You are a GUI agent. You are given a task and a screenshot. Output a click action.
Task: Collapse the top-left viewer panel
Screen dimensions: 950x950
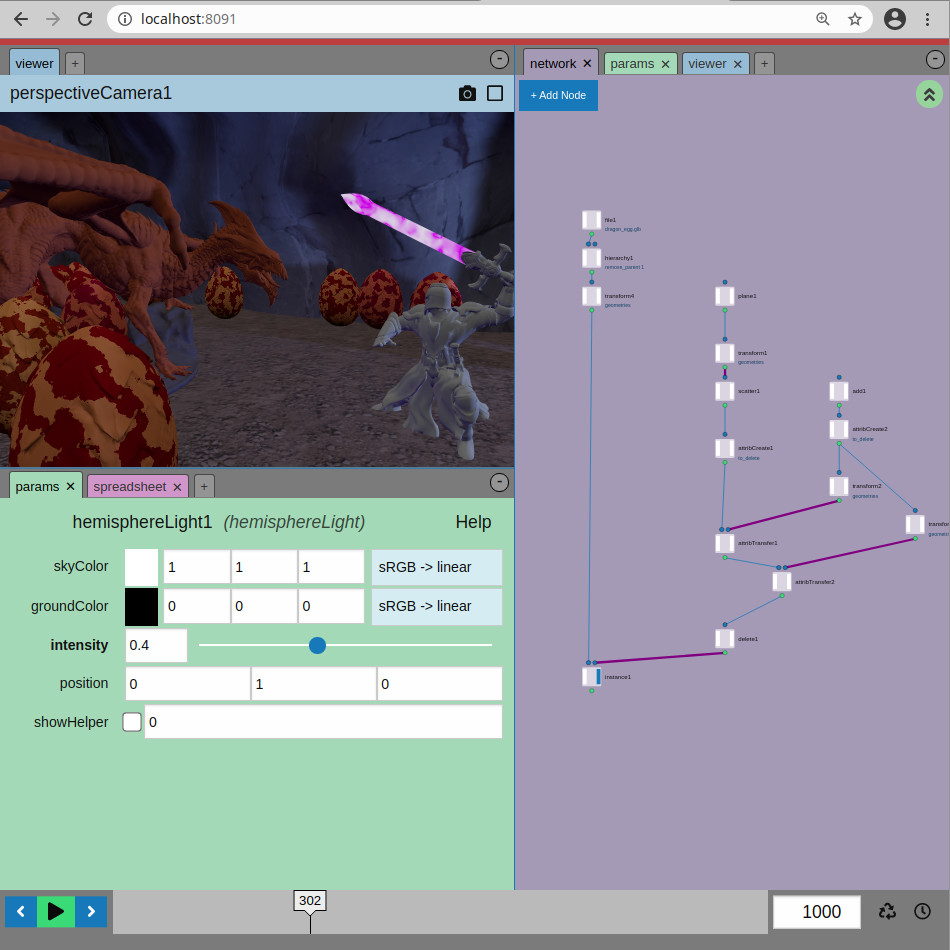(499, 59)
